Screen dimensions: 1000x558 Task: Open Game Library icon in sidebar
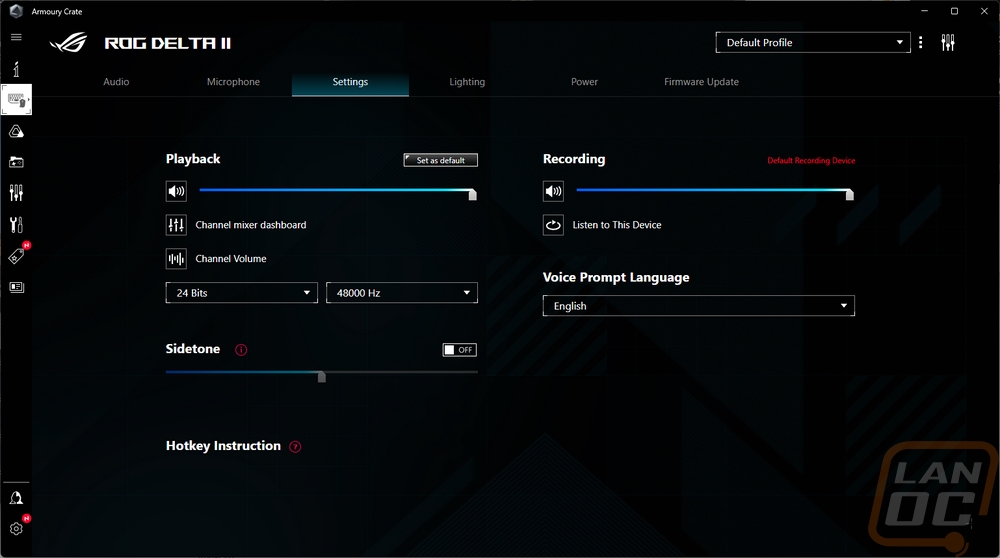[16, 162]
